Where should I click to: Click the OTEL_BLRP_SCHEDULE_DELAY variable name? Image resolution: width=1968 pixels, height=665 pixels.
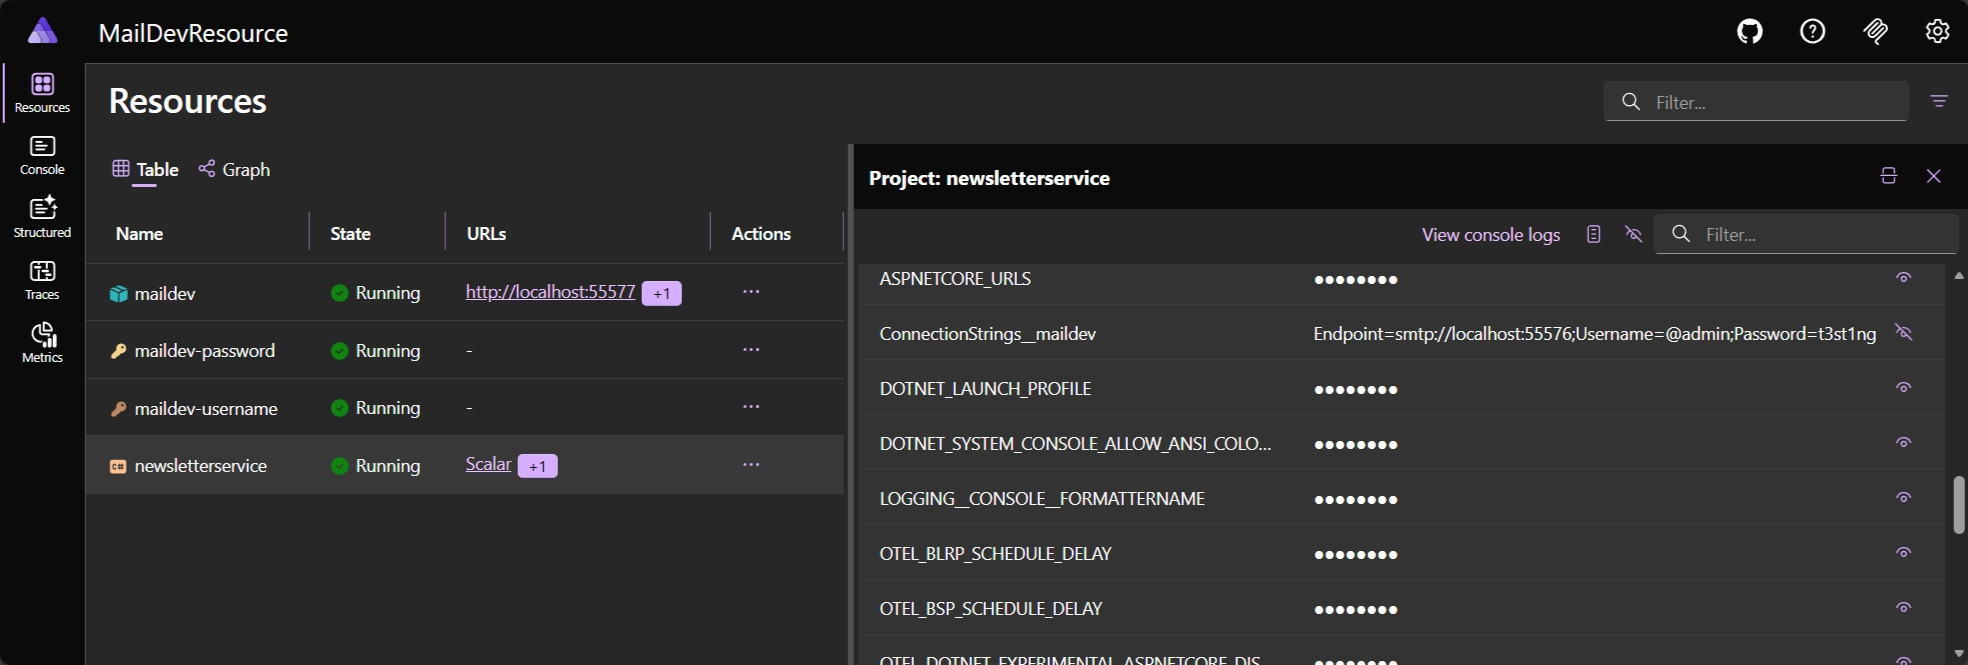(x=995, y=553)
